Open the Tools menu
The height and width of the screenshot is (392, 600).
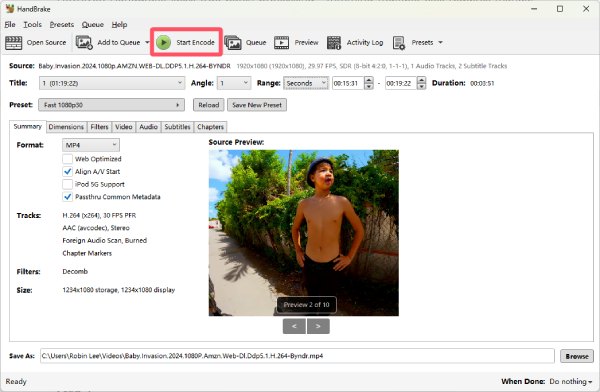point(33,24)
